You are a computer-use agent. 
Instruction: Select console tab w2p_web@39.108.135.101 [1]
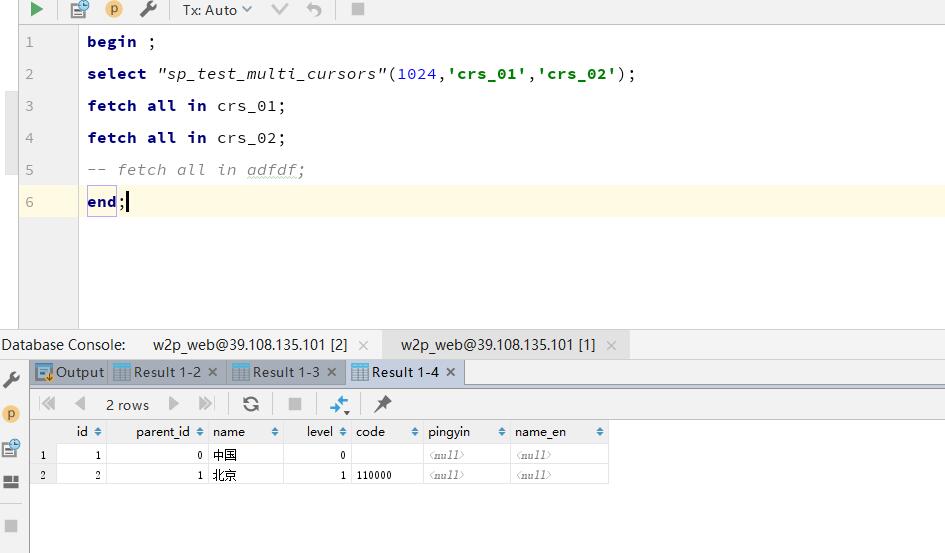pos(498,345)
